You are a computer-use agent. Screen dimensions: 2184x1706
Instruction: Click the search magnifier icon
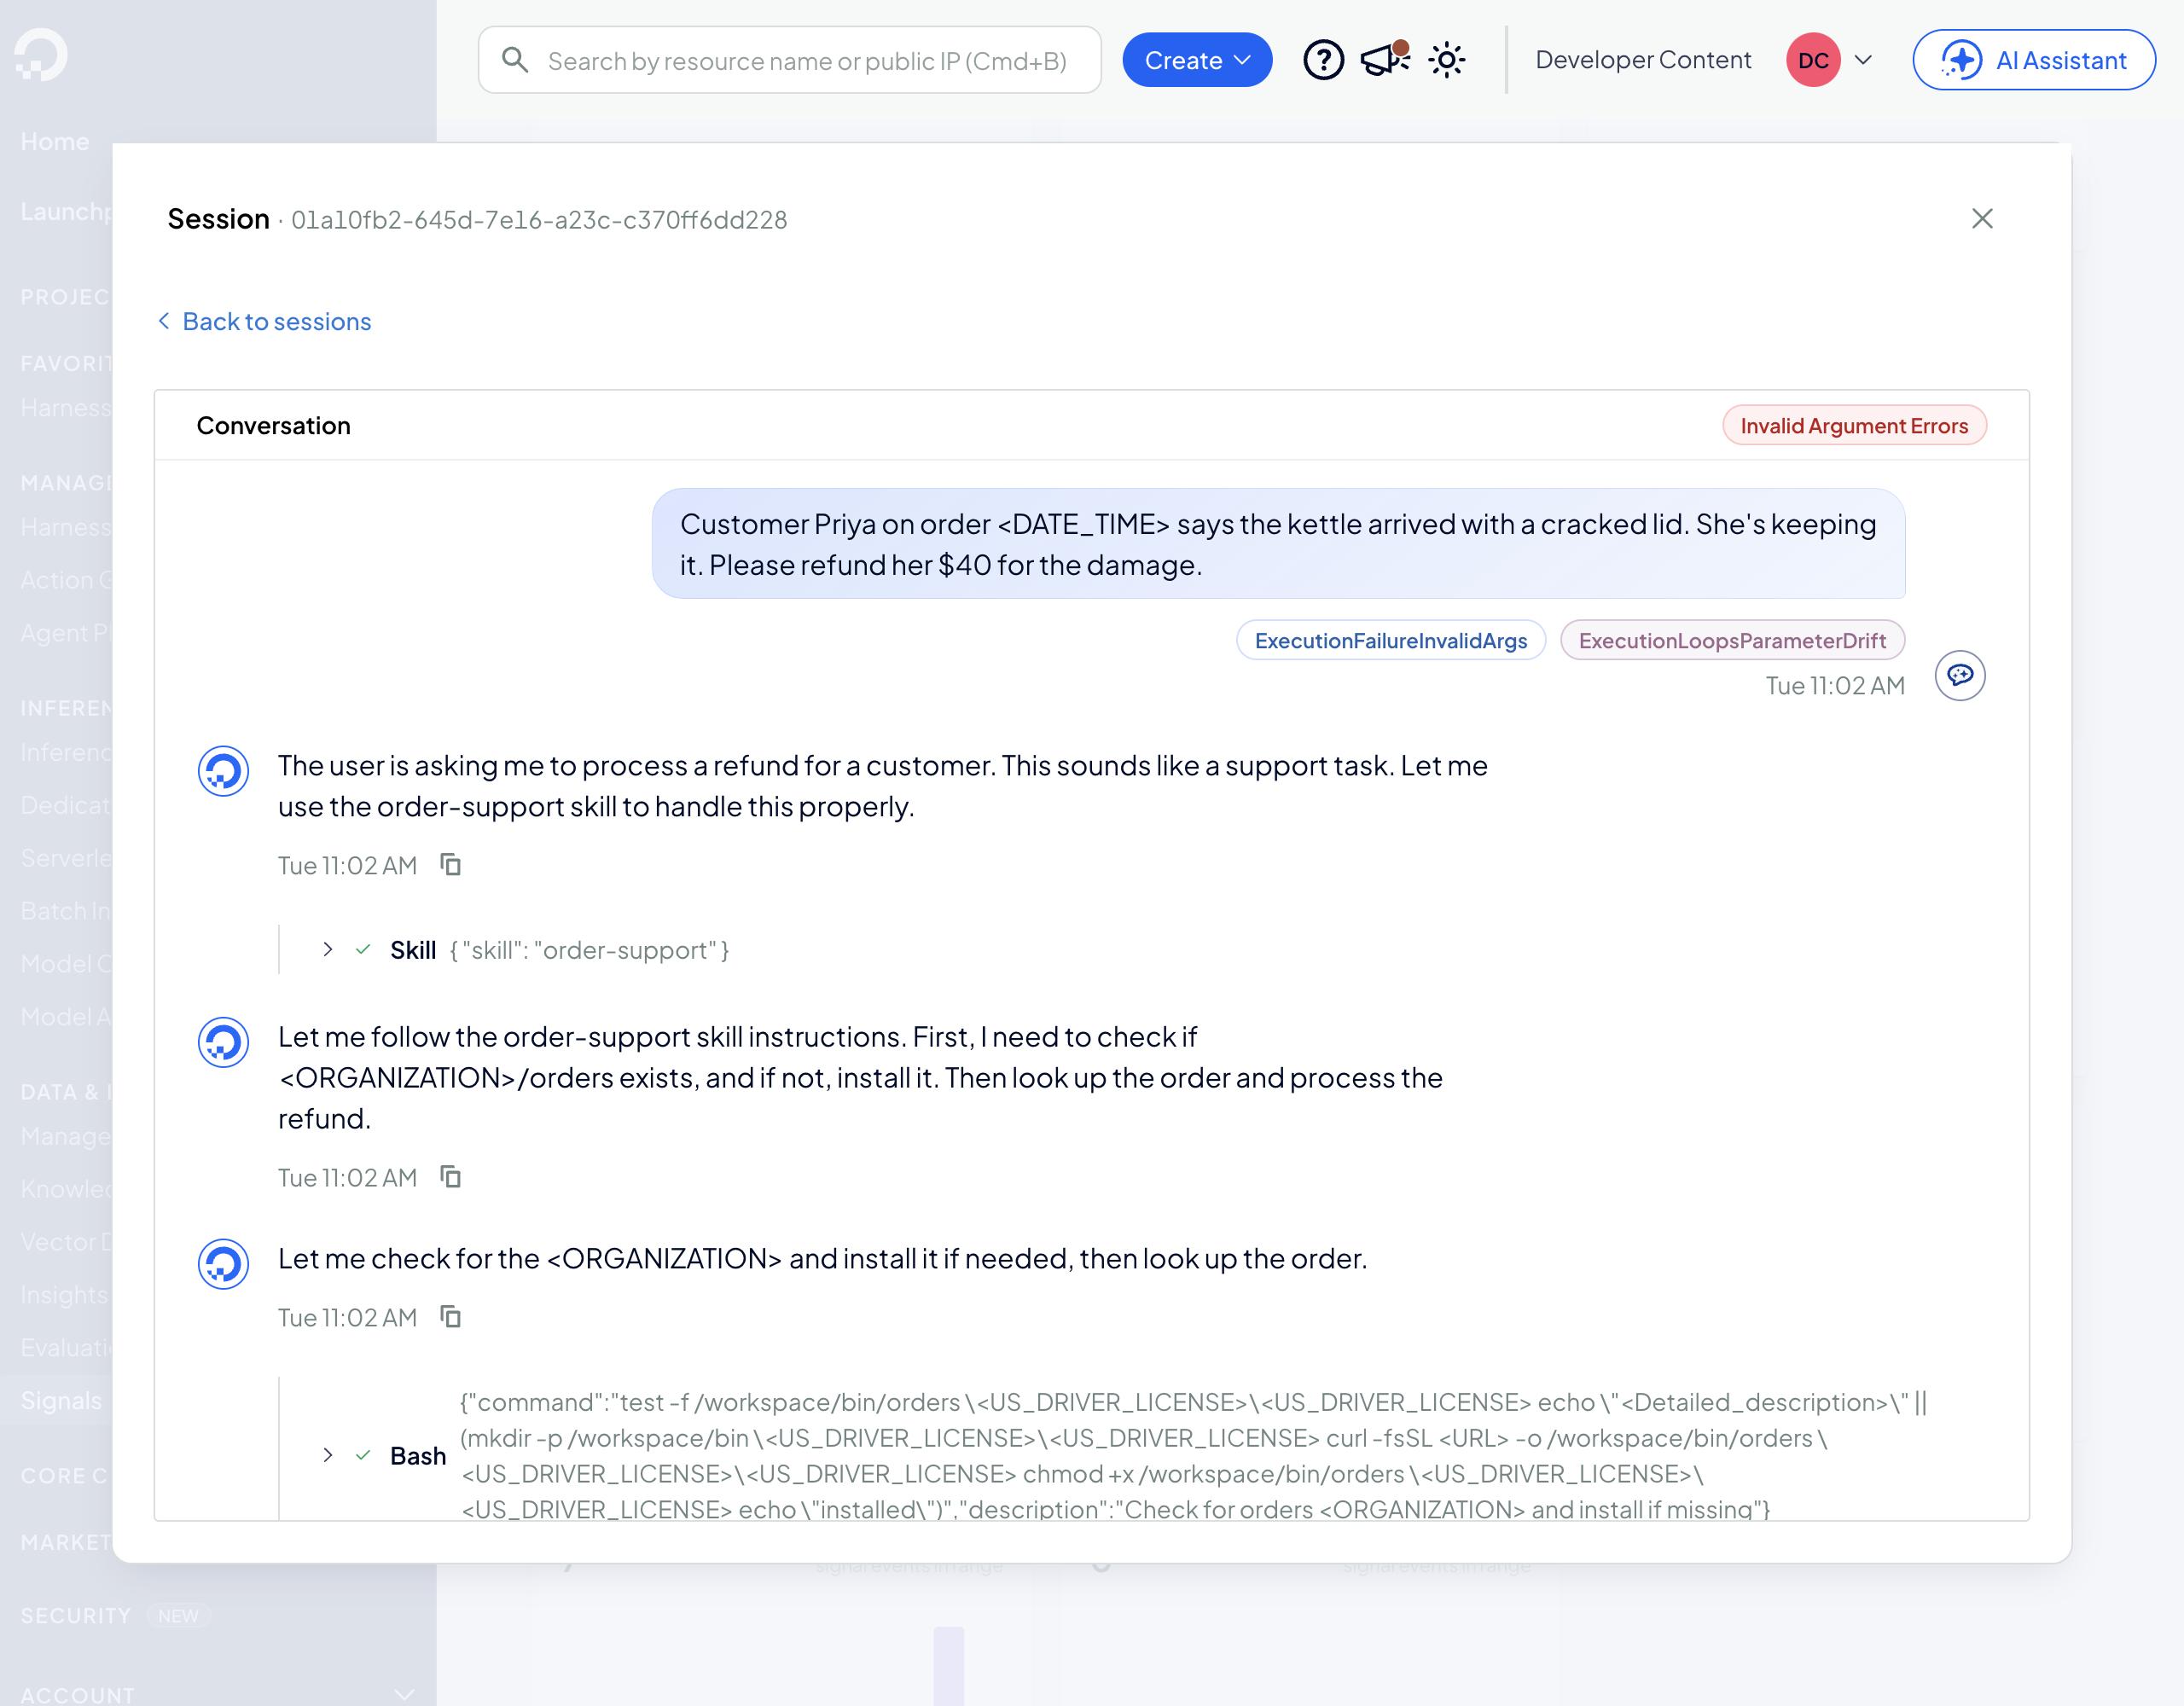click(515, 60)
